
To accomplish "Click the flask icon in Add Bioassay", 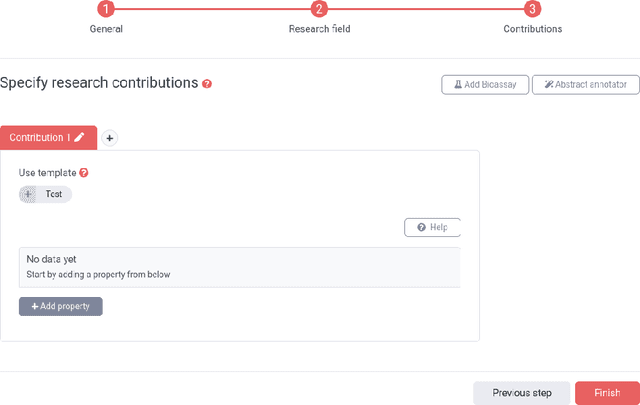I will tap(459, 85).
